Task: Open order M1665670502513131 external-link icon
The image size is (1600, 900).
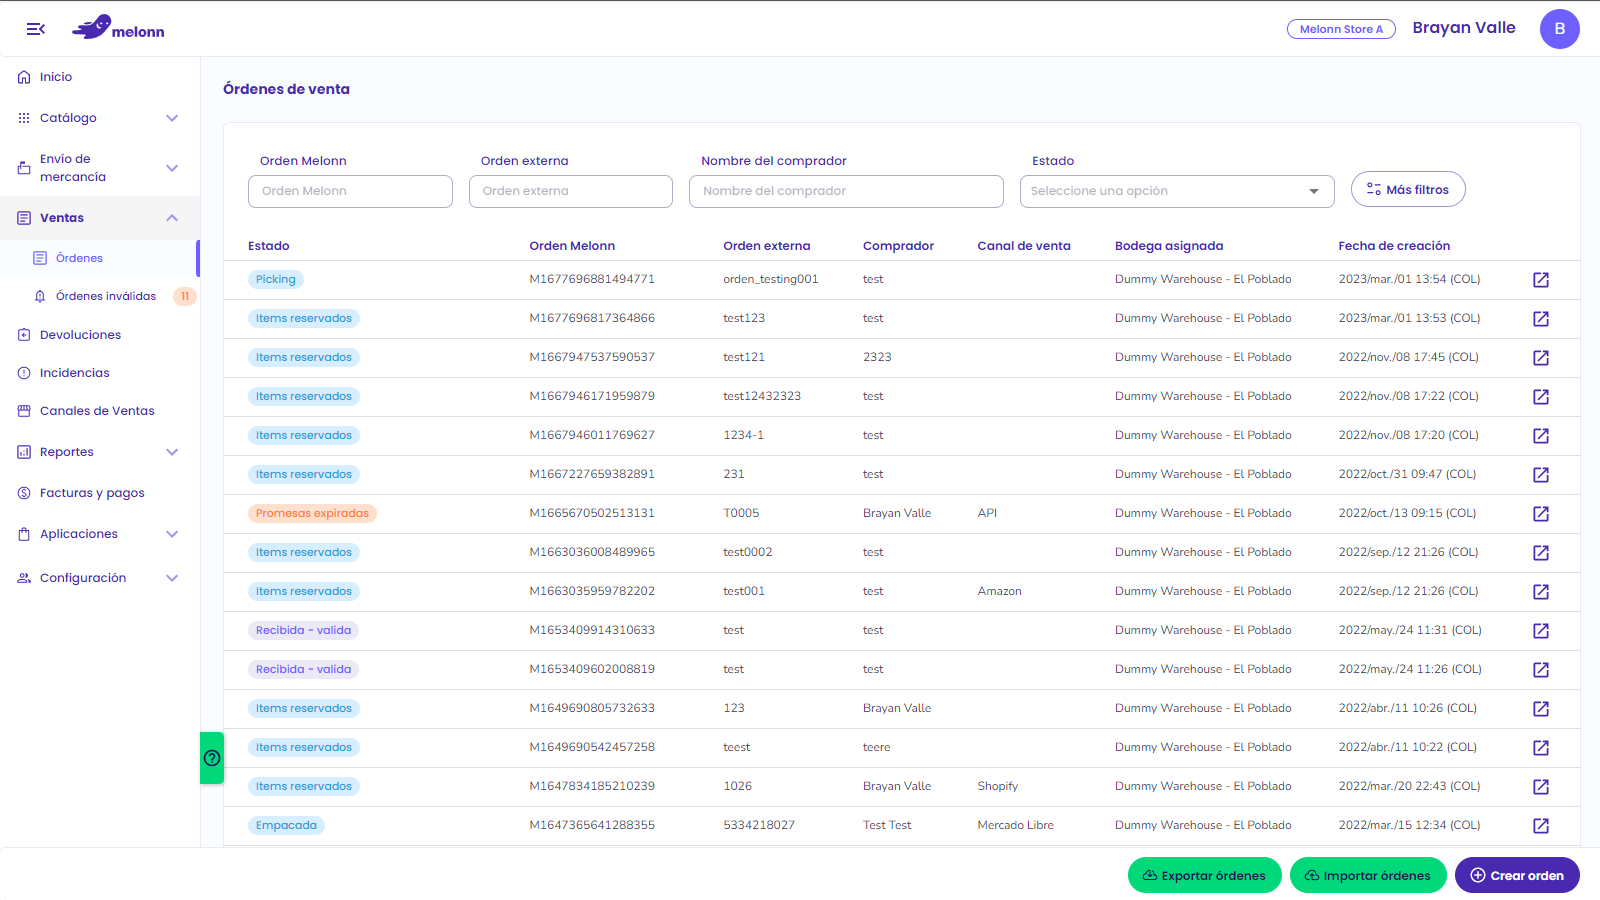Action: click(x=1541, y=514)
